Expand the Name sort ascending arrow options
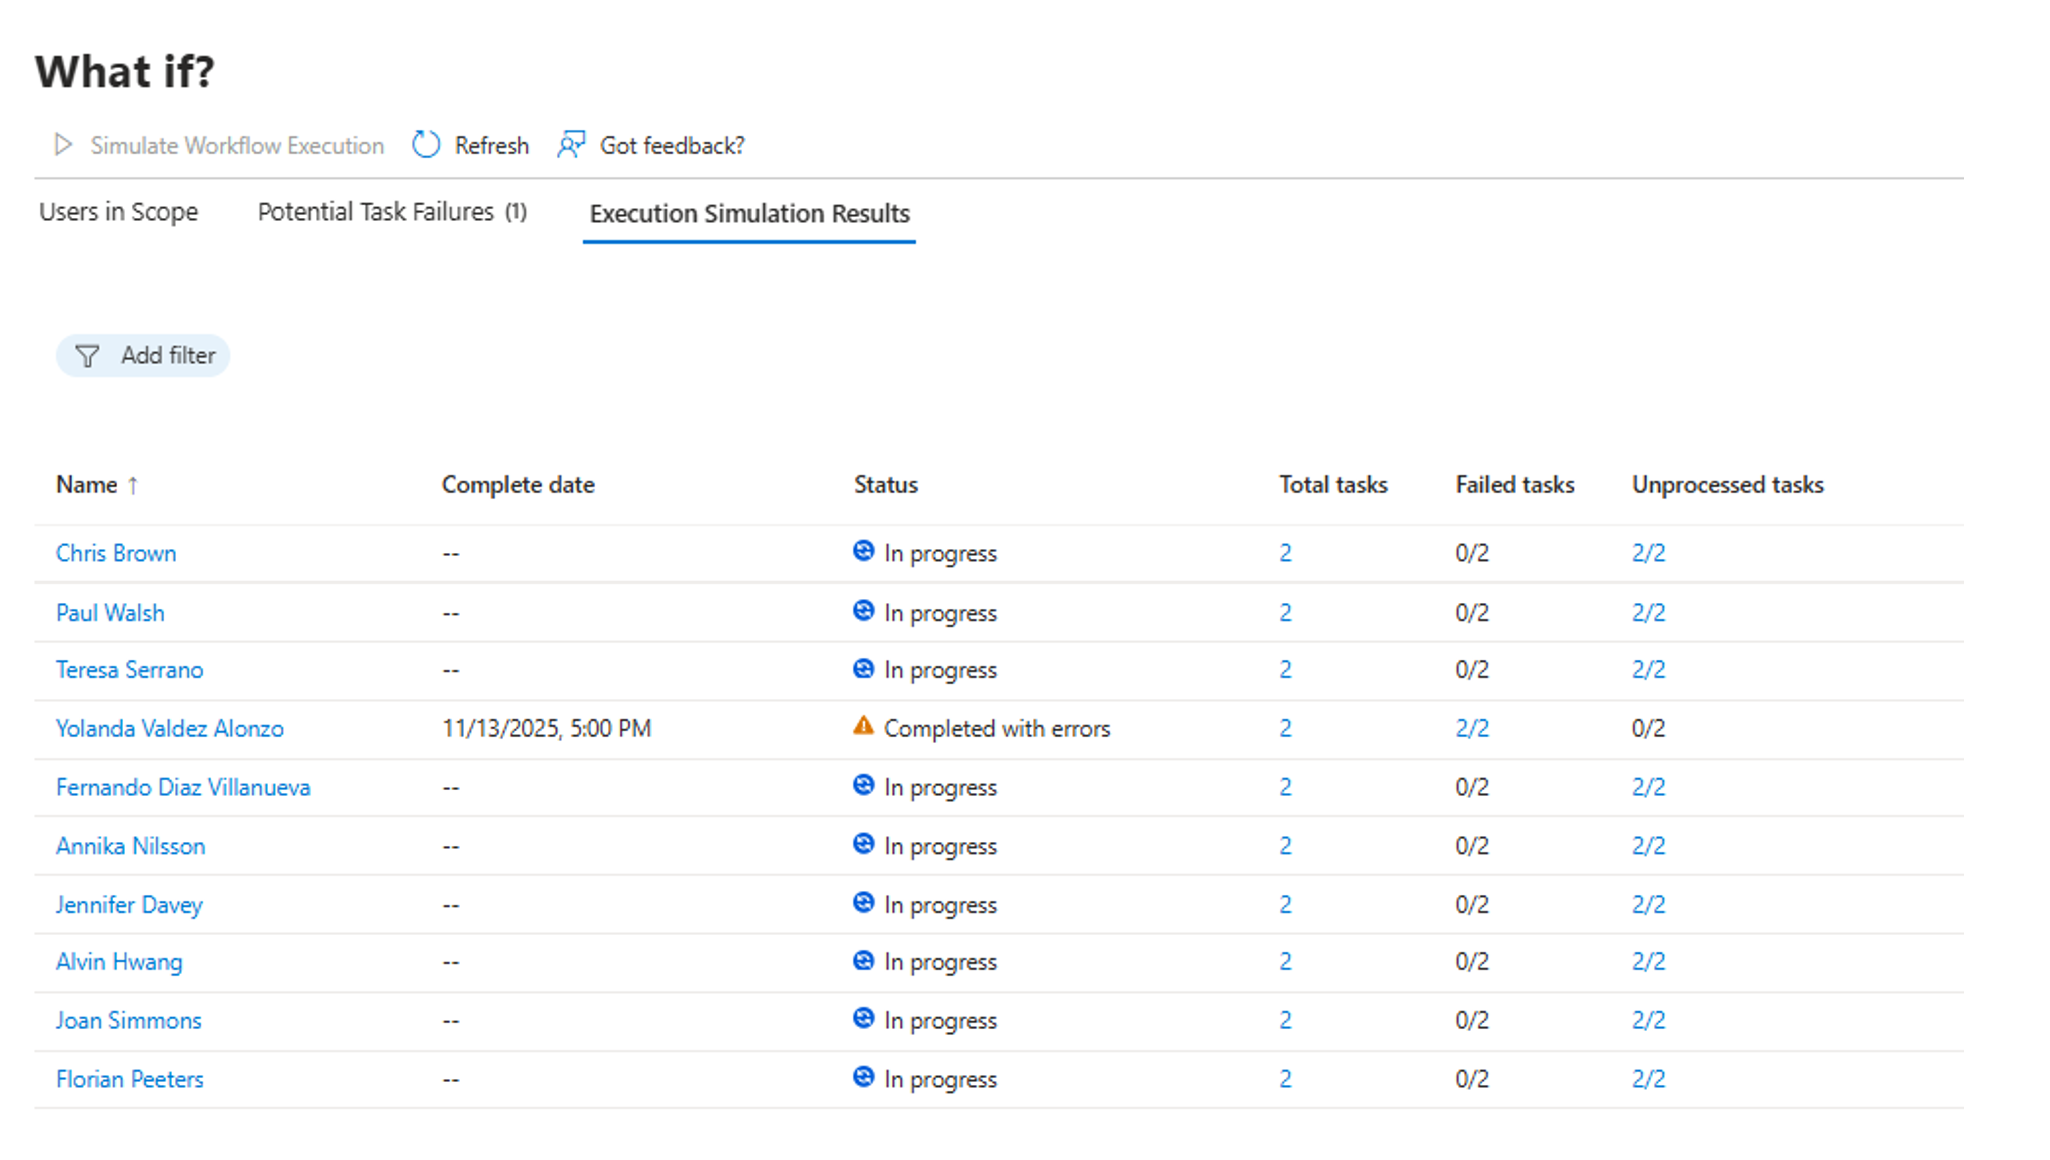The width and height of the screenshot is (2050, 1160). 131,484
